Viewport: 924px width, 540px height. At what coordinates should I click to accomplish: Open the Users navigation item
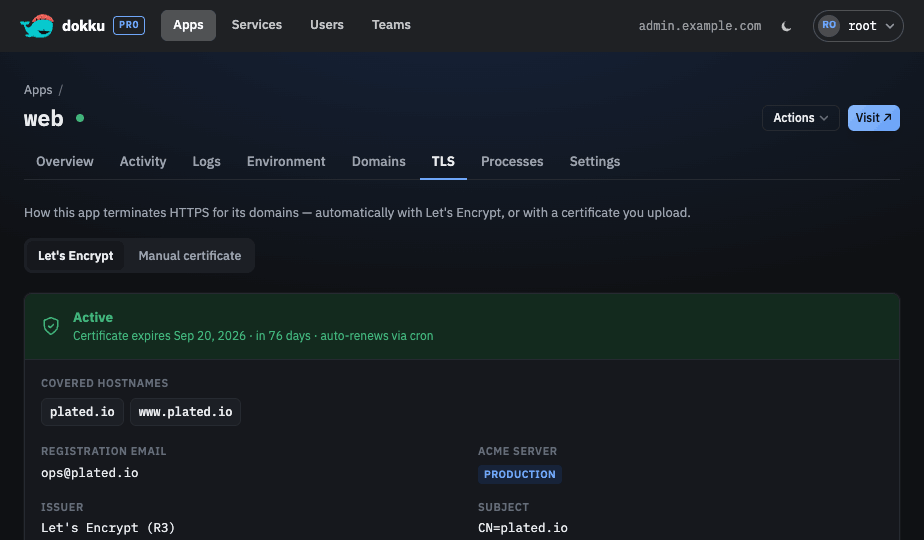coord(327,25)
